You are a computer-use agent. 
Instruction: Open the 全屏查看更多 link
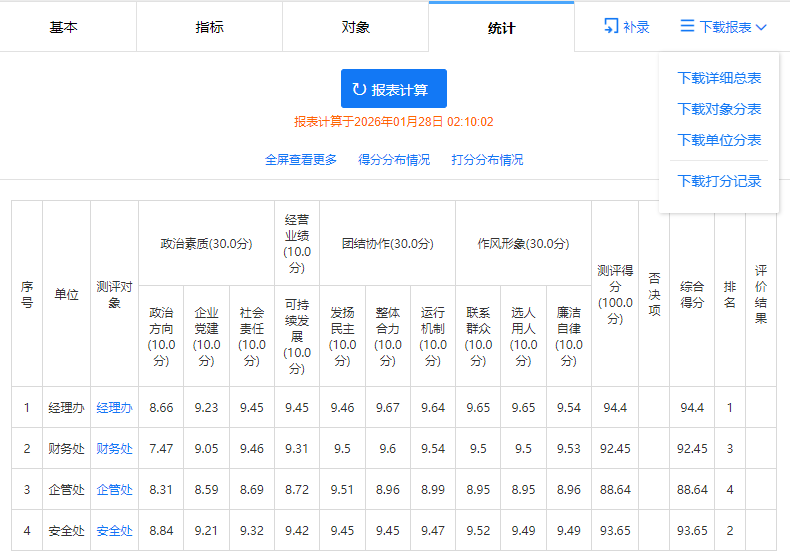pos(301,160)
